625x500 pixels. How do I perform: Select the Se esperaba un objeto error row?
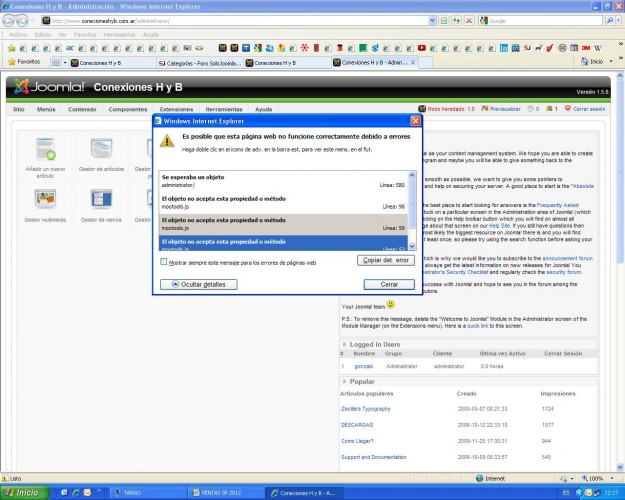click(x=283, y=181)
